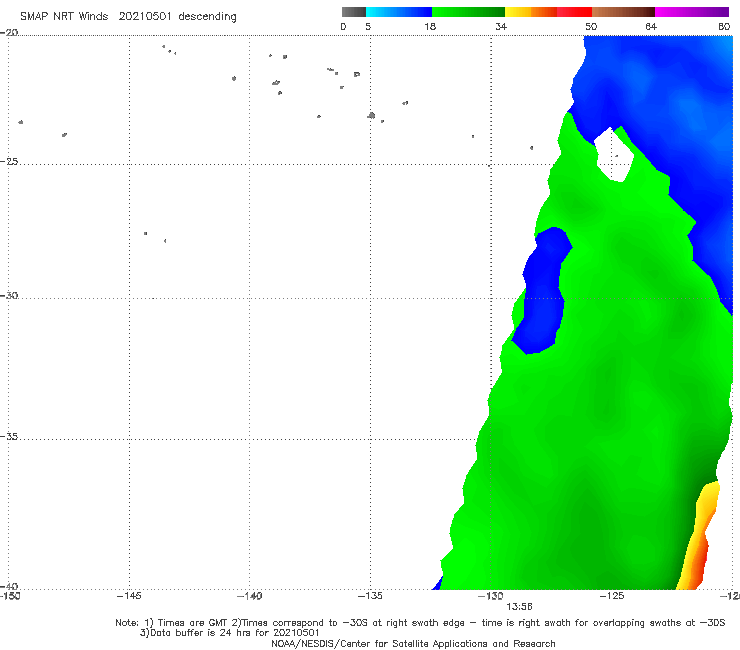Click the gray segment of the color bar

353,12
